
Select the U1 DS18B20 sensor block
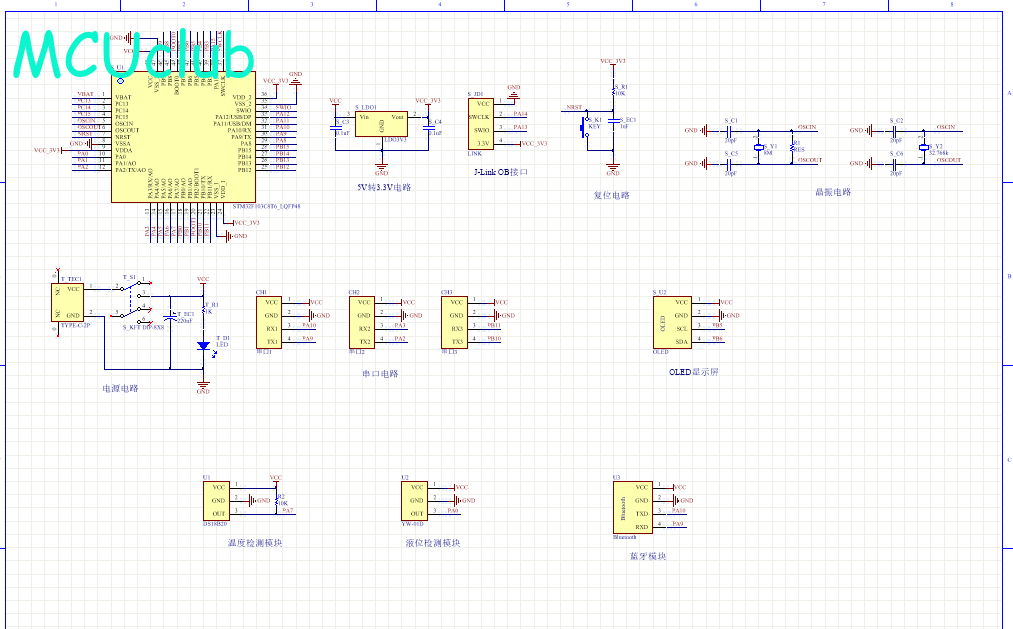[216, 501]
